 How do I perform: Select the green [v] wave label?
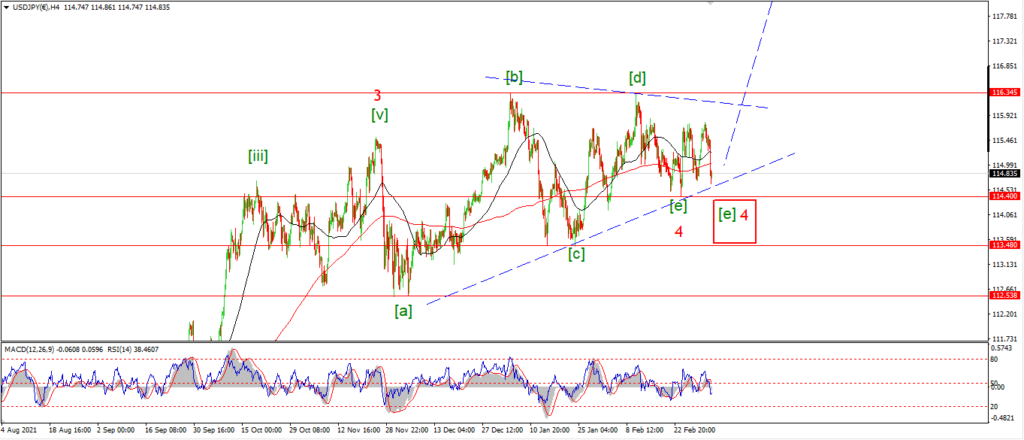click(x=379, y=115)
